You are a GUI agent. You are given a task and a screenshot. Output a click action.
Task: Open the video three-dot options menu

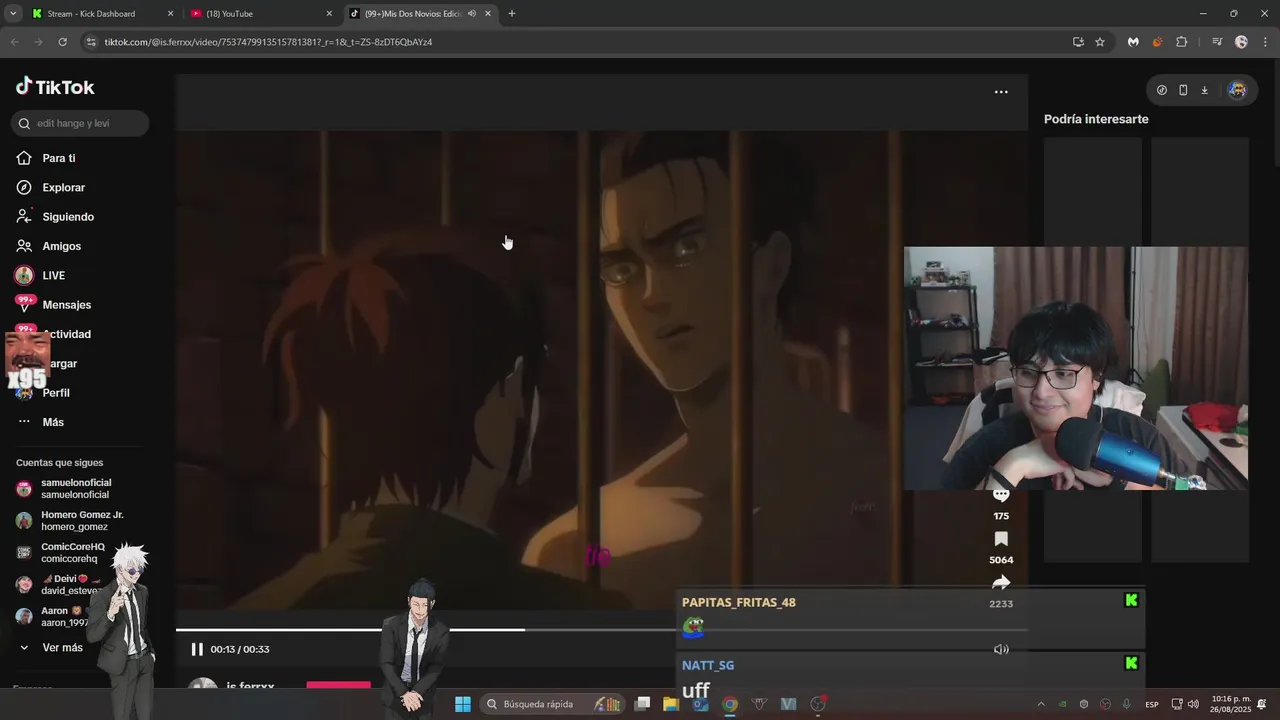1001,92
